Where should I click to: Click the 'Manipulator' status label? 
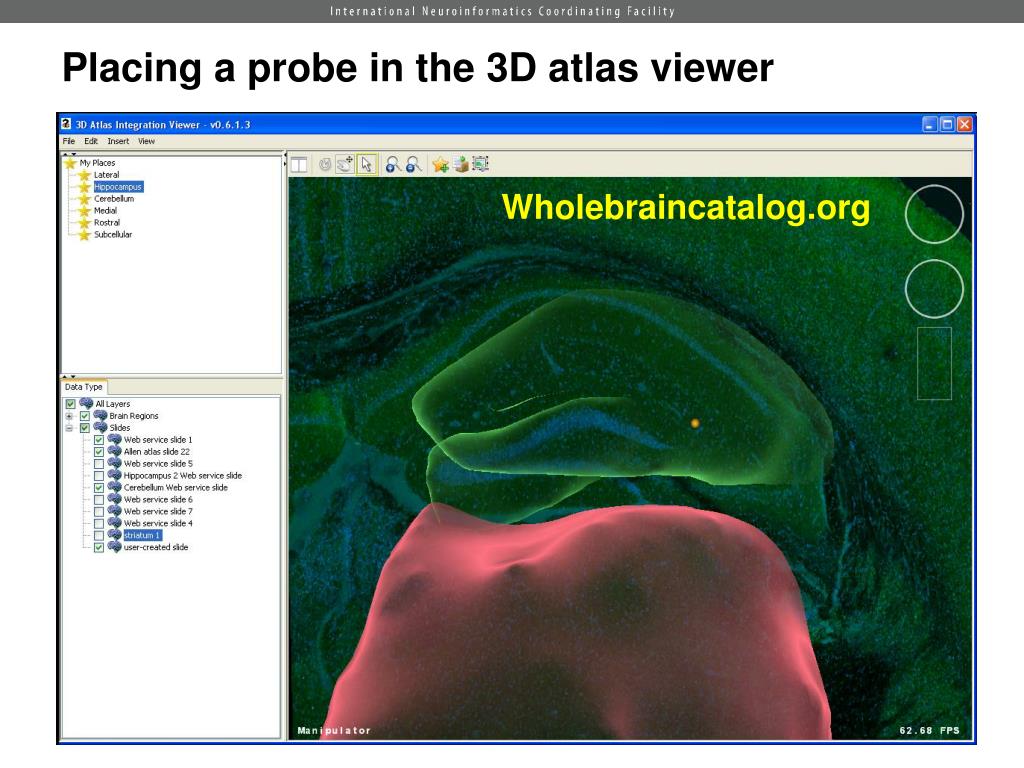[334, 730]
